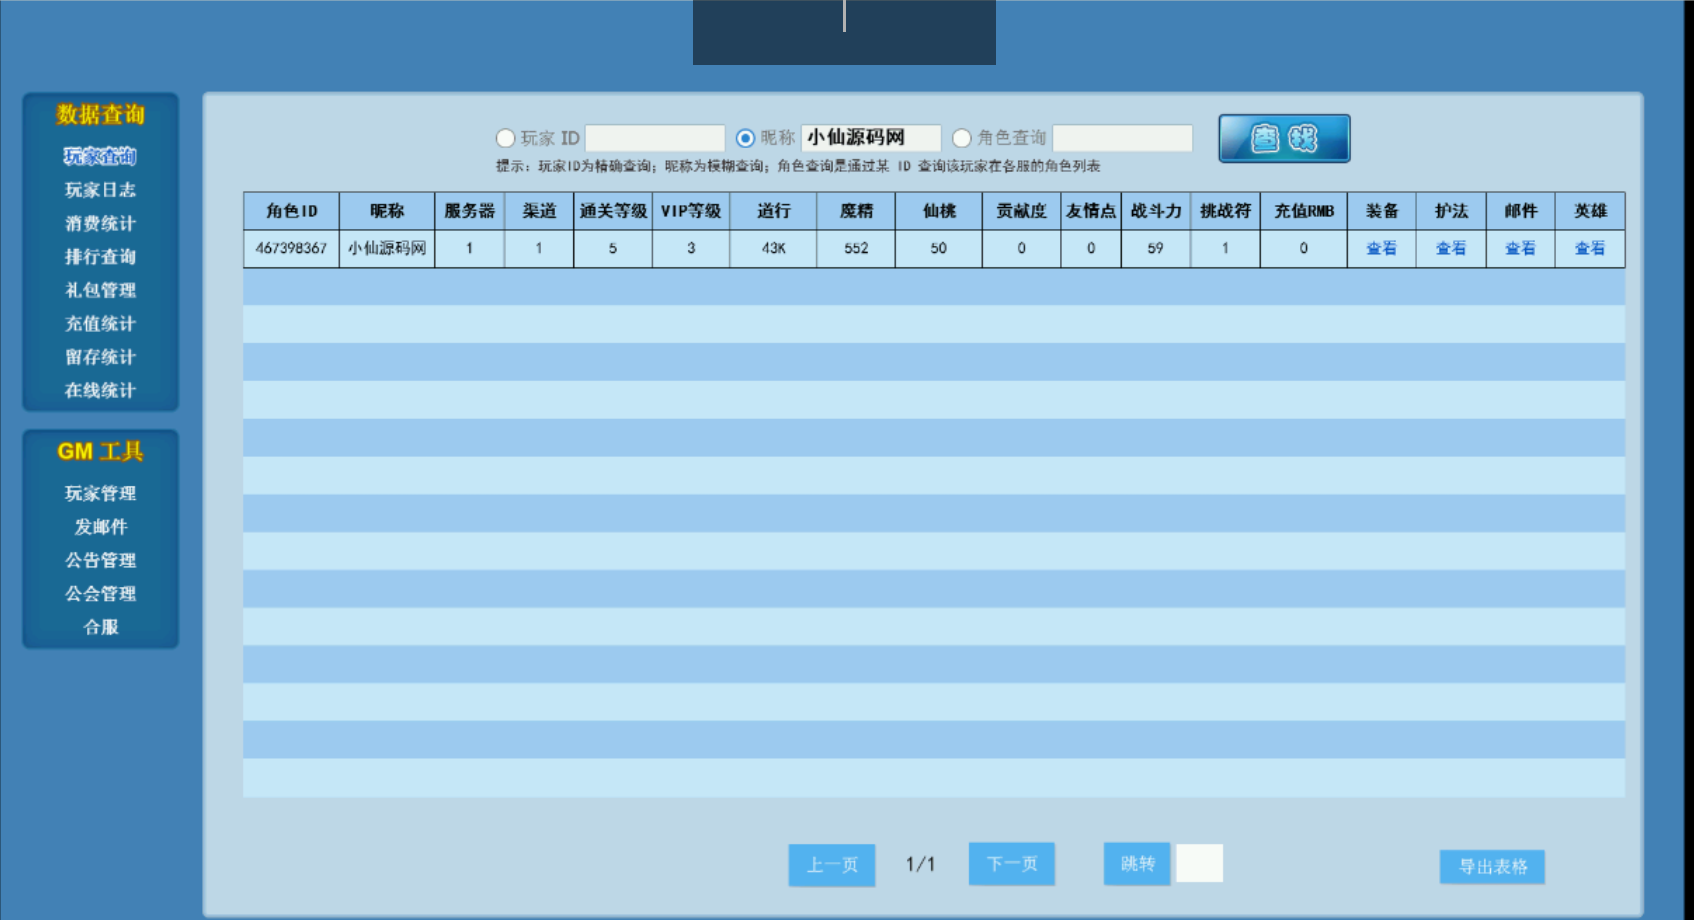Select the 昵称 radio button
Image resolution: width=1694 pixels, height=920 pixels.
(745, 138)
